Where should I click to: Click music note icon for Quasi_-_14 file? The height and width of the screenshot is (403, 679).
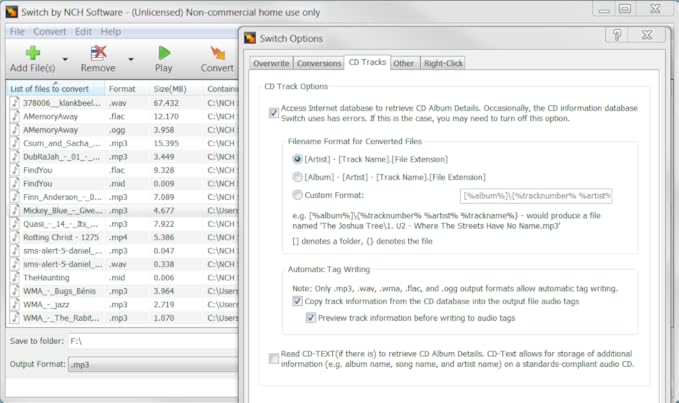tap(15, 223)
